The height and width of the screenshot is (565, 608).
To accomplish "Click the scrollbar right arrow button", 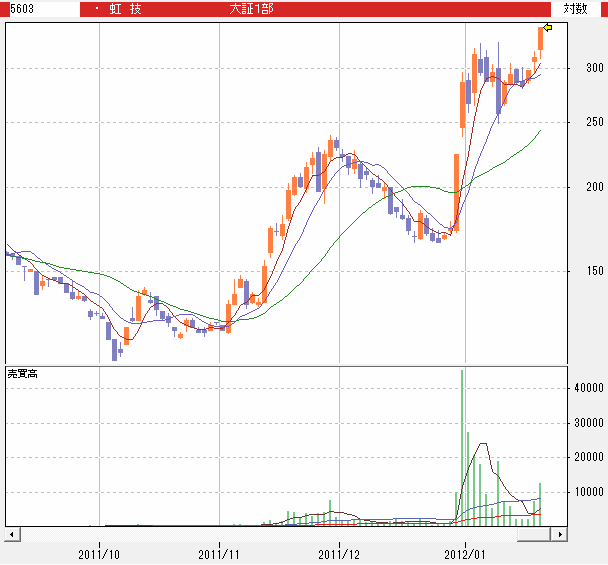I will 560,534.
